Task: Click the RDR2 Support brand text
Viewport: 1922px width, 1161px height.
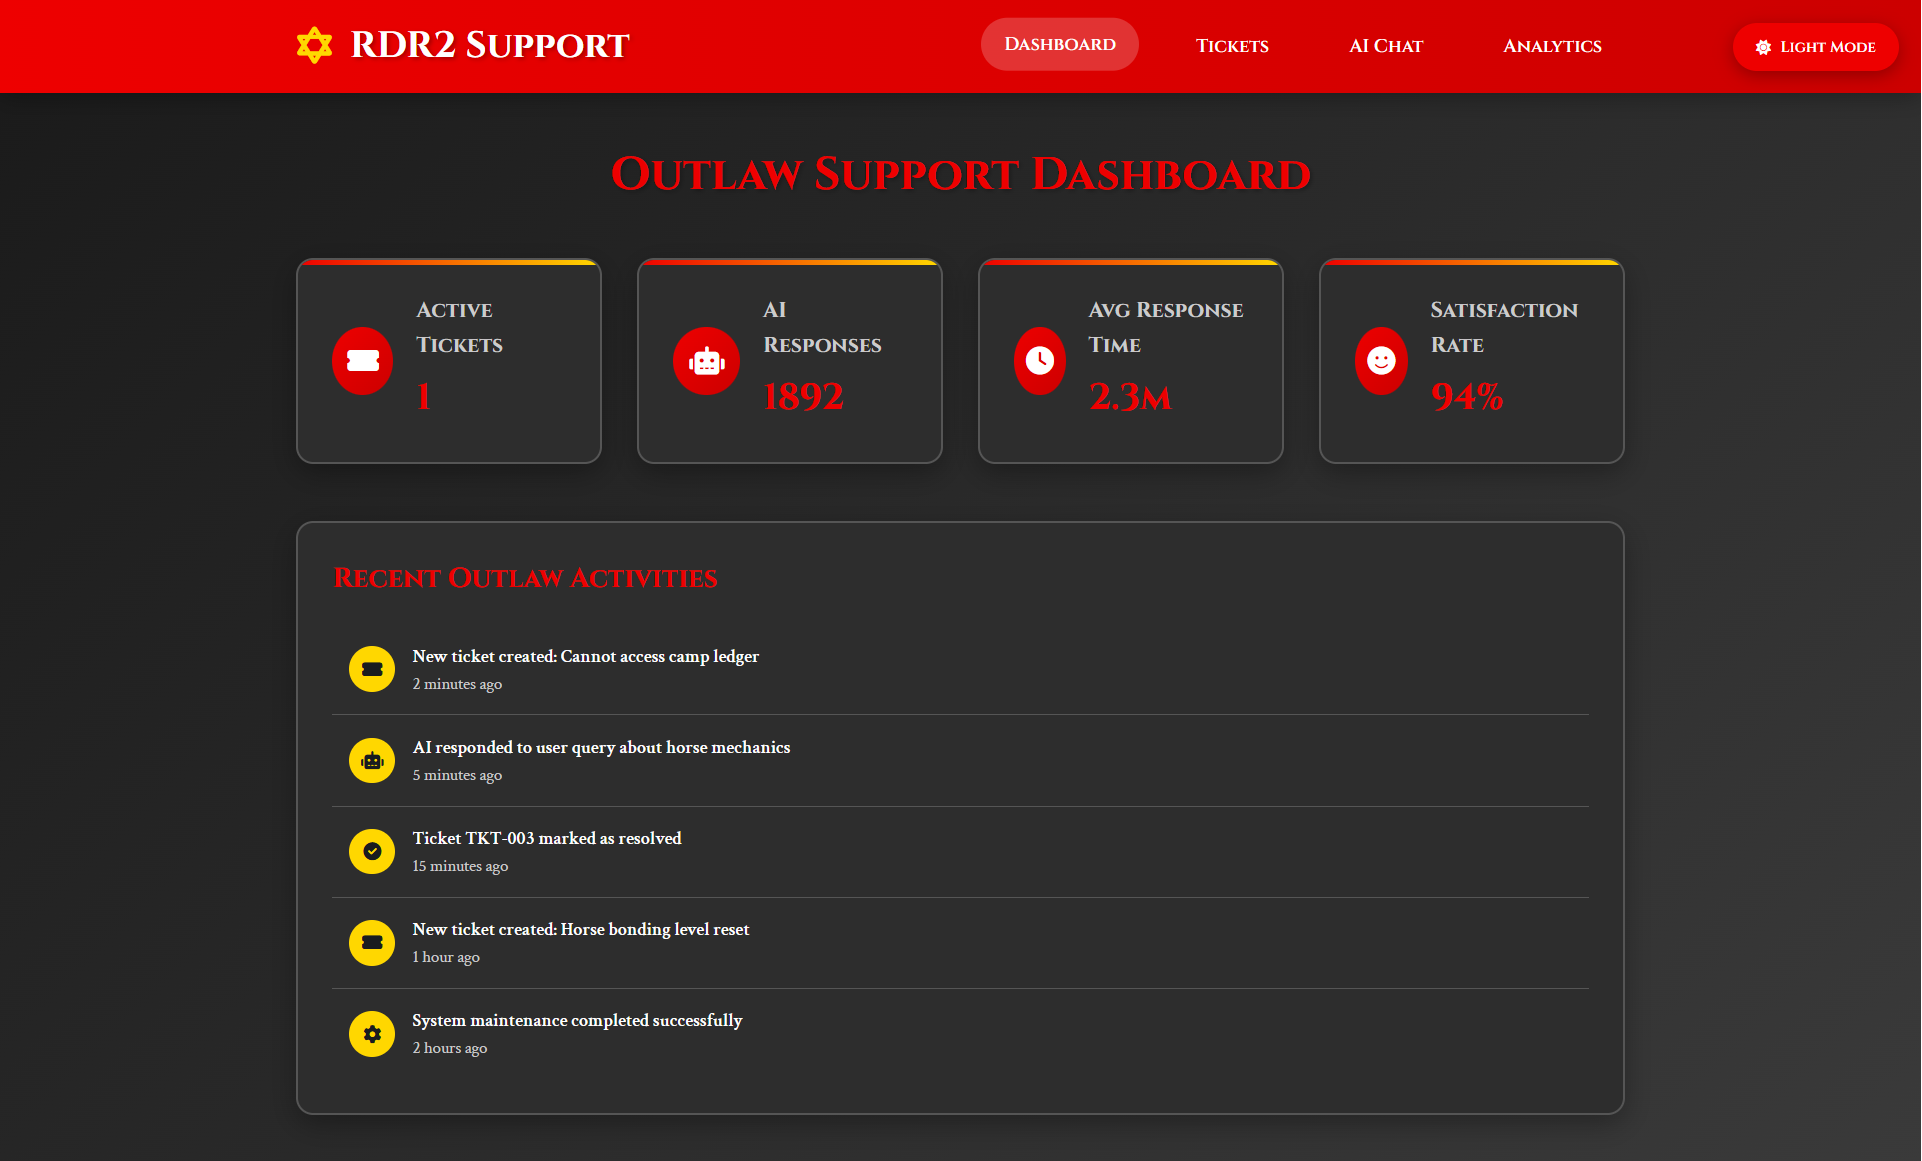Action: point(489,44)
